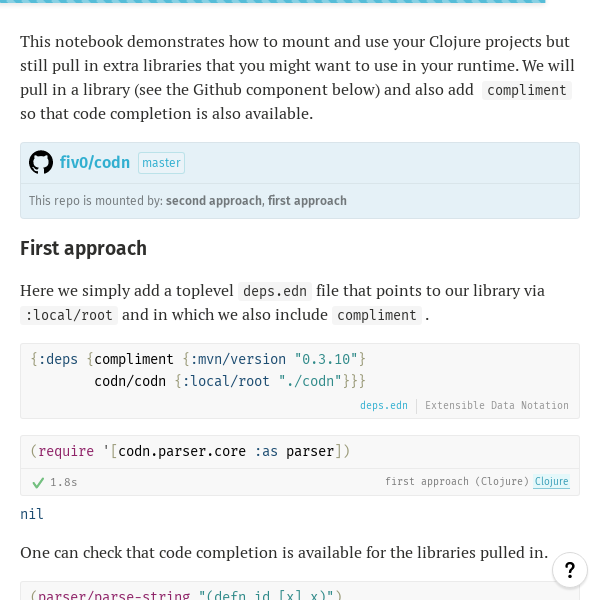Click the ':local/root' inline code snippet
600x600 pixels.
pyautogui.click(x=69, y=315)
